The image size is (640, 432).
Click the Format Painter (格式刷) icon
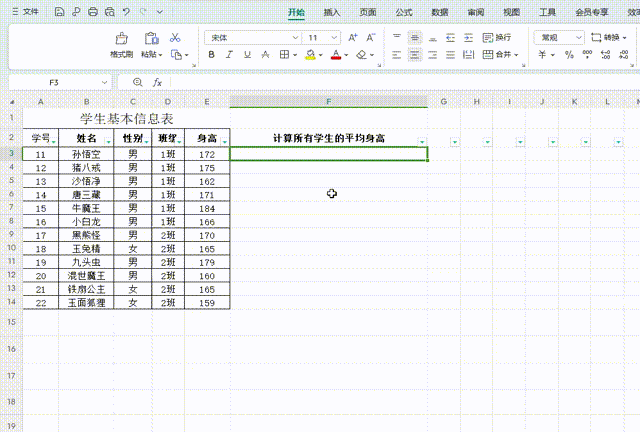122,39
